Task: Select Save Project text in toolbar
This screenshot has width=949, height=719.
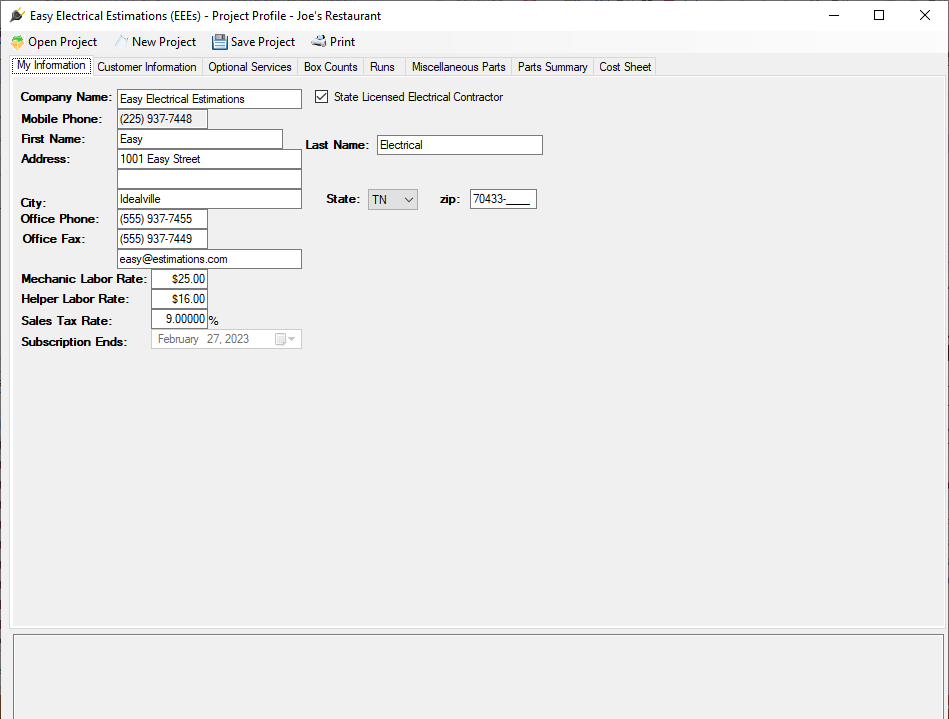Action: 263,42
